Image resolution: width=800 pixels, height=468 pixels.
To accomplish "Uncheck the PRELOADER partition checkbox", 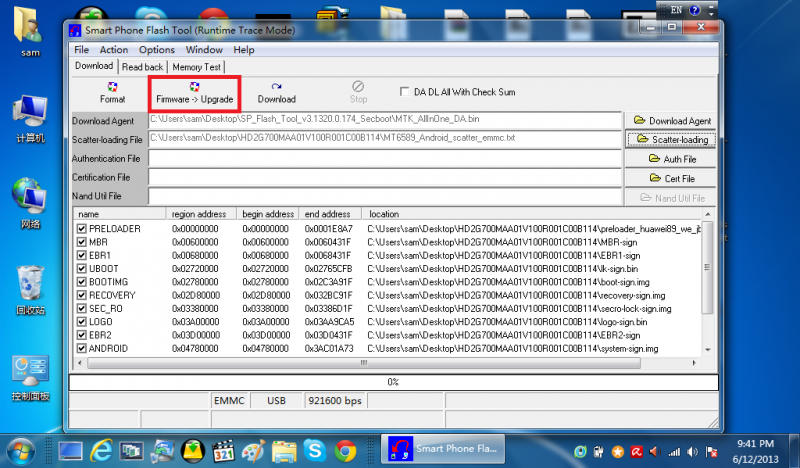I will click(82, 229).
